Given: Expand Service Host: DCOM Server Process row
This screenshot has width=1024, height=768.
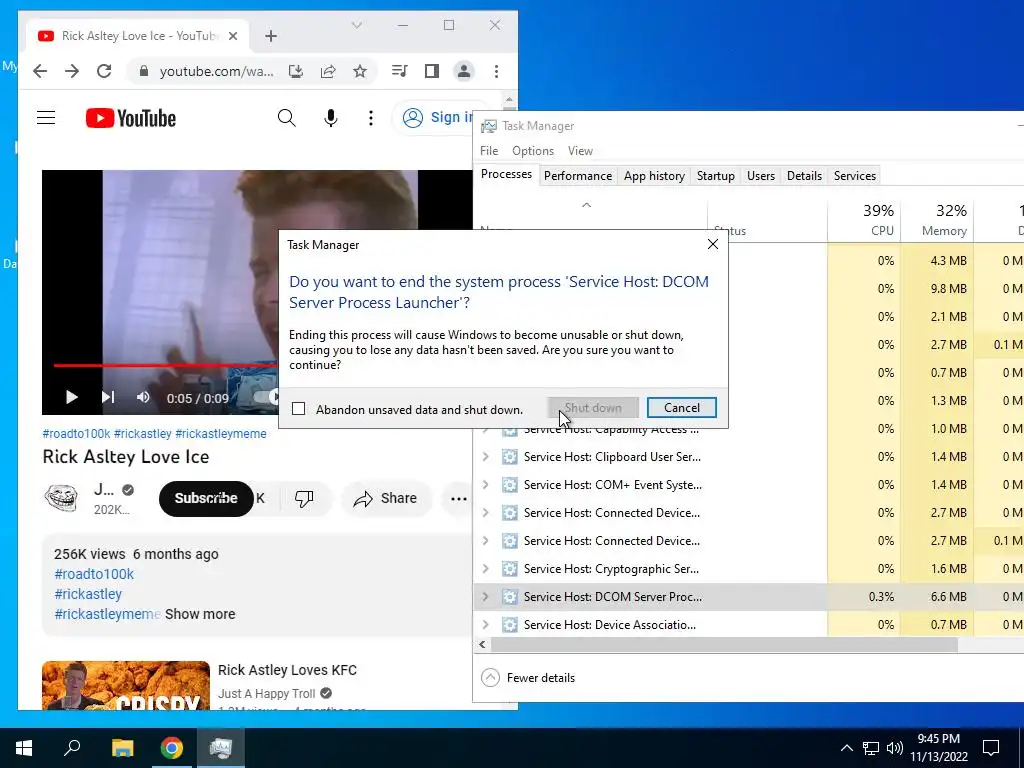Looking at the screenshot, I should 485,596.
